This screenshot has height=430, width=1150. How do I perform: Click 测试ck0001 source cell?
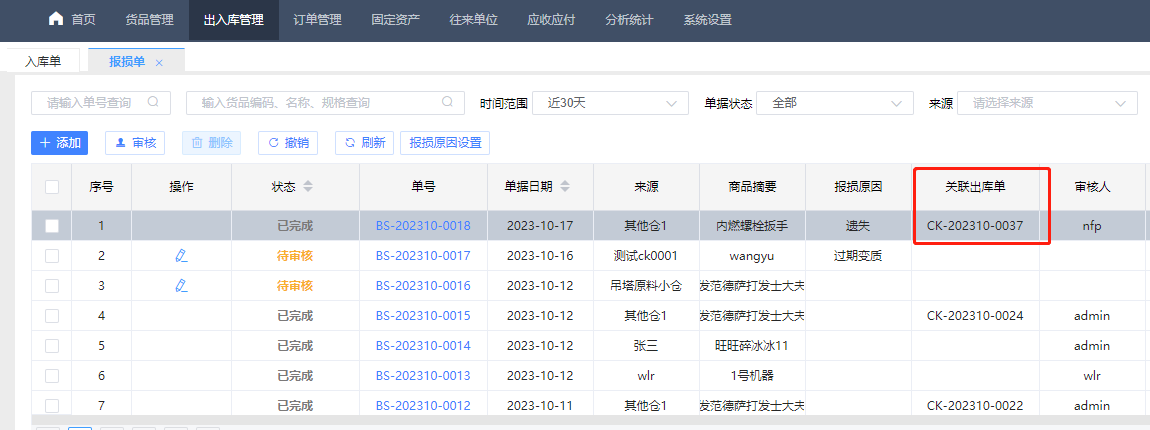646,256
